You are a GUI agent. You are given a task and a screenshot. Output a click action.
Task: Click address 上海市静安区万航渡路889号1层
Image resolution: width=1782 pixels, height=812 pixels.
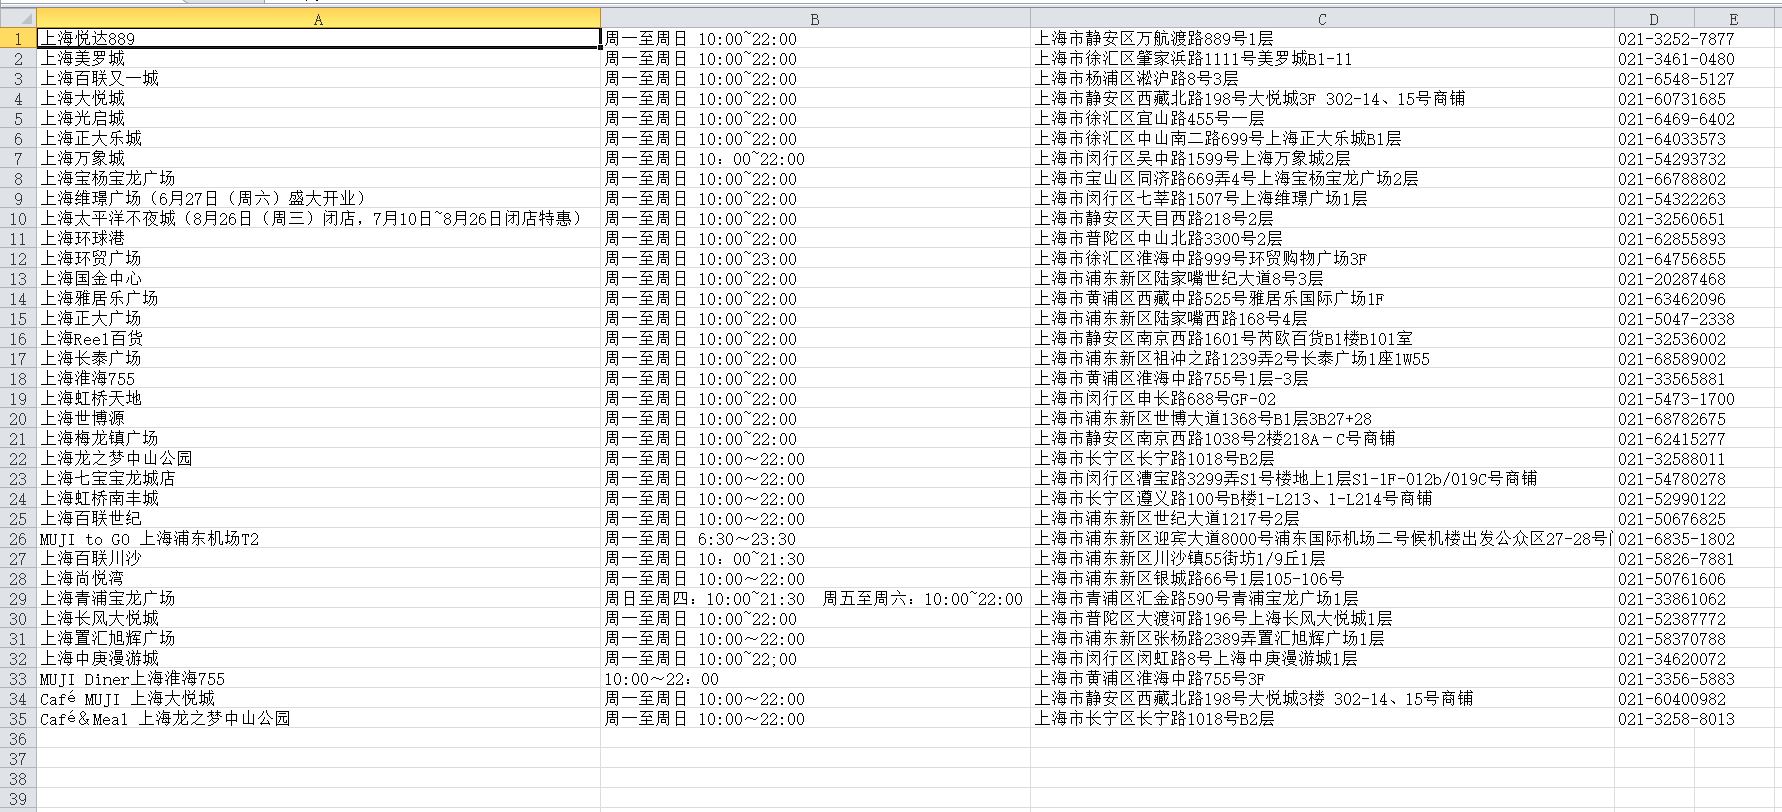pyautogui.click(x=1322, y=39)
